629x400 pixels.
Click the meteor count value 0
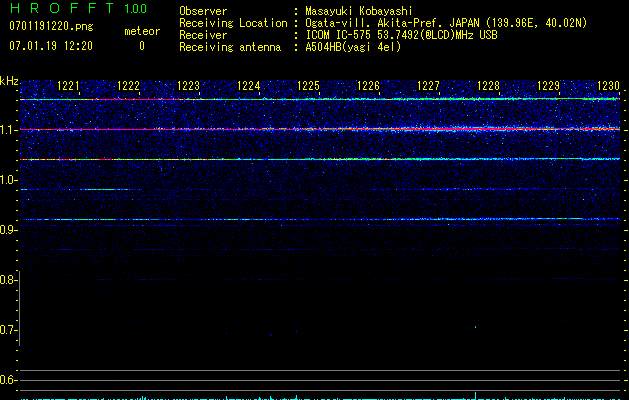[141, 46]
